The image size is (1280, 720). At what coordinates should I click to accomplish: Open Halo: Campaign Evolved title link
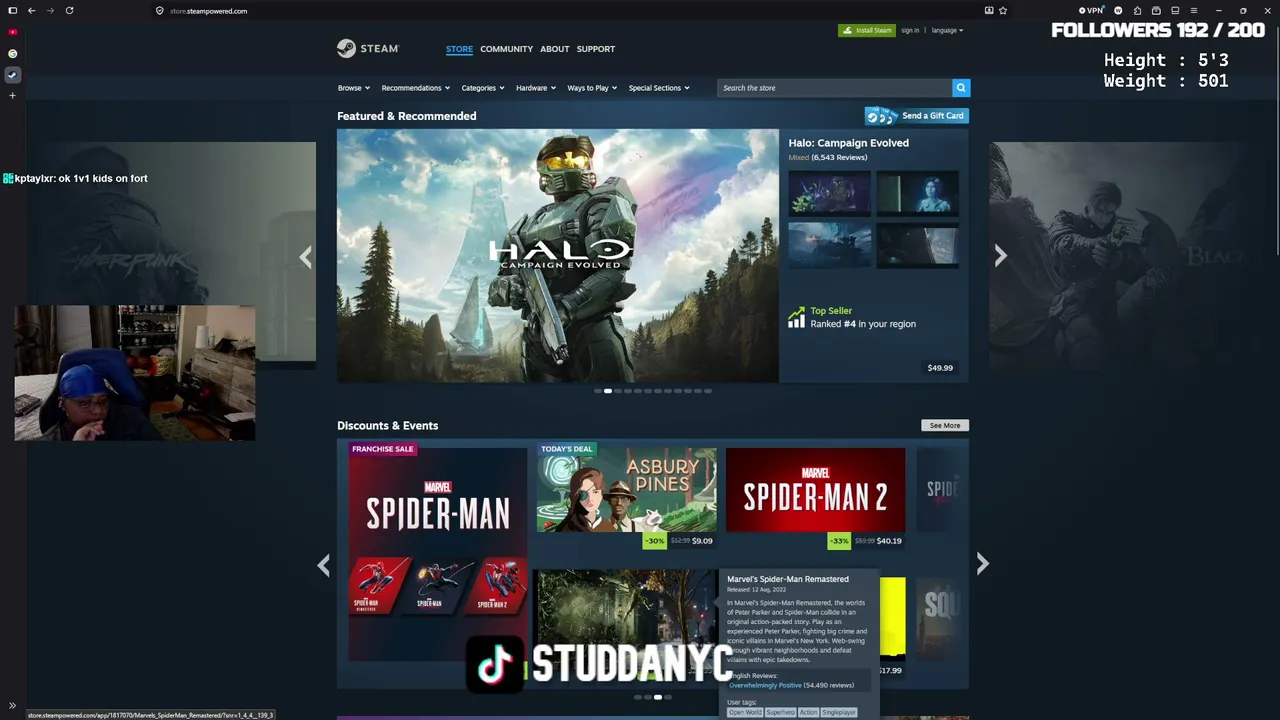tap(848, 143)
